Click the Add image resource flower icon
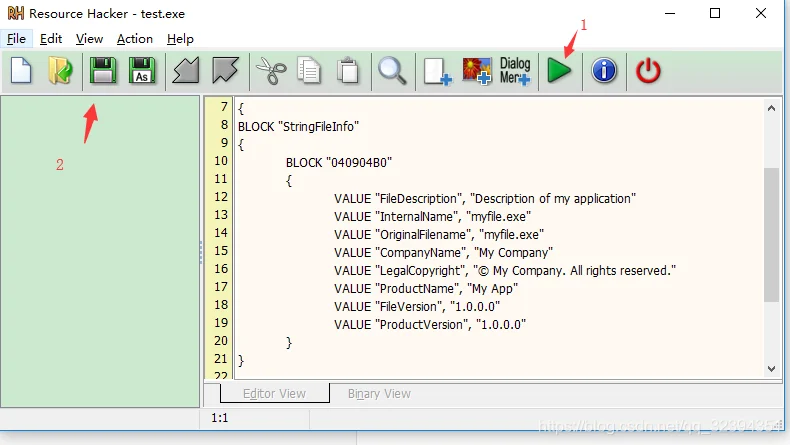Screen dimensions: 790x445 coord(477,71)
